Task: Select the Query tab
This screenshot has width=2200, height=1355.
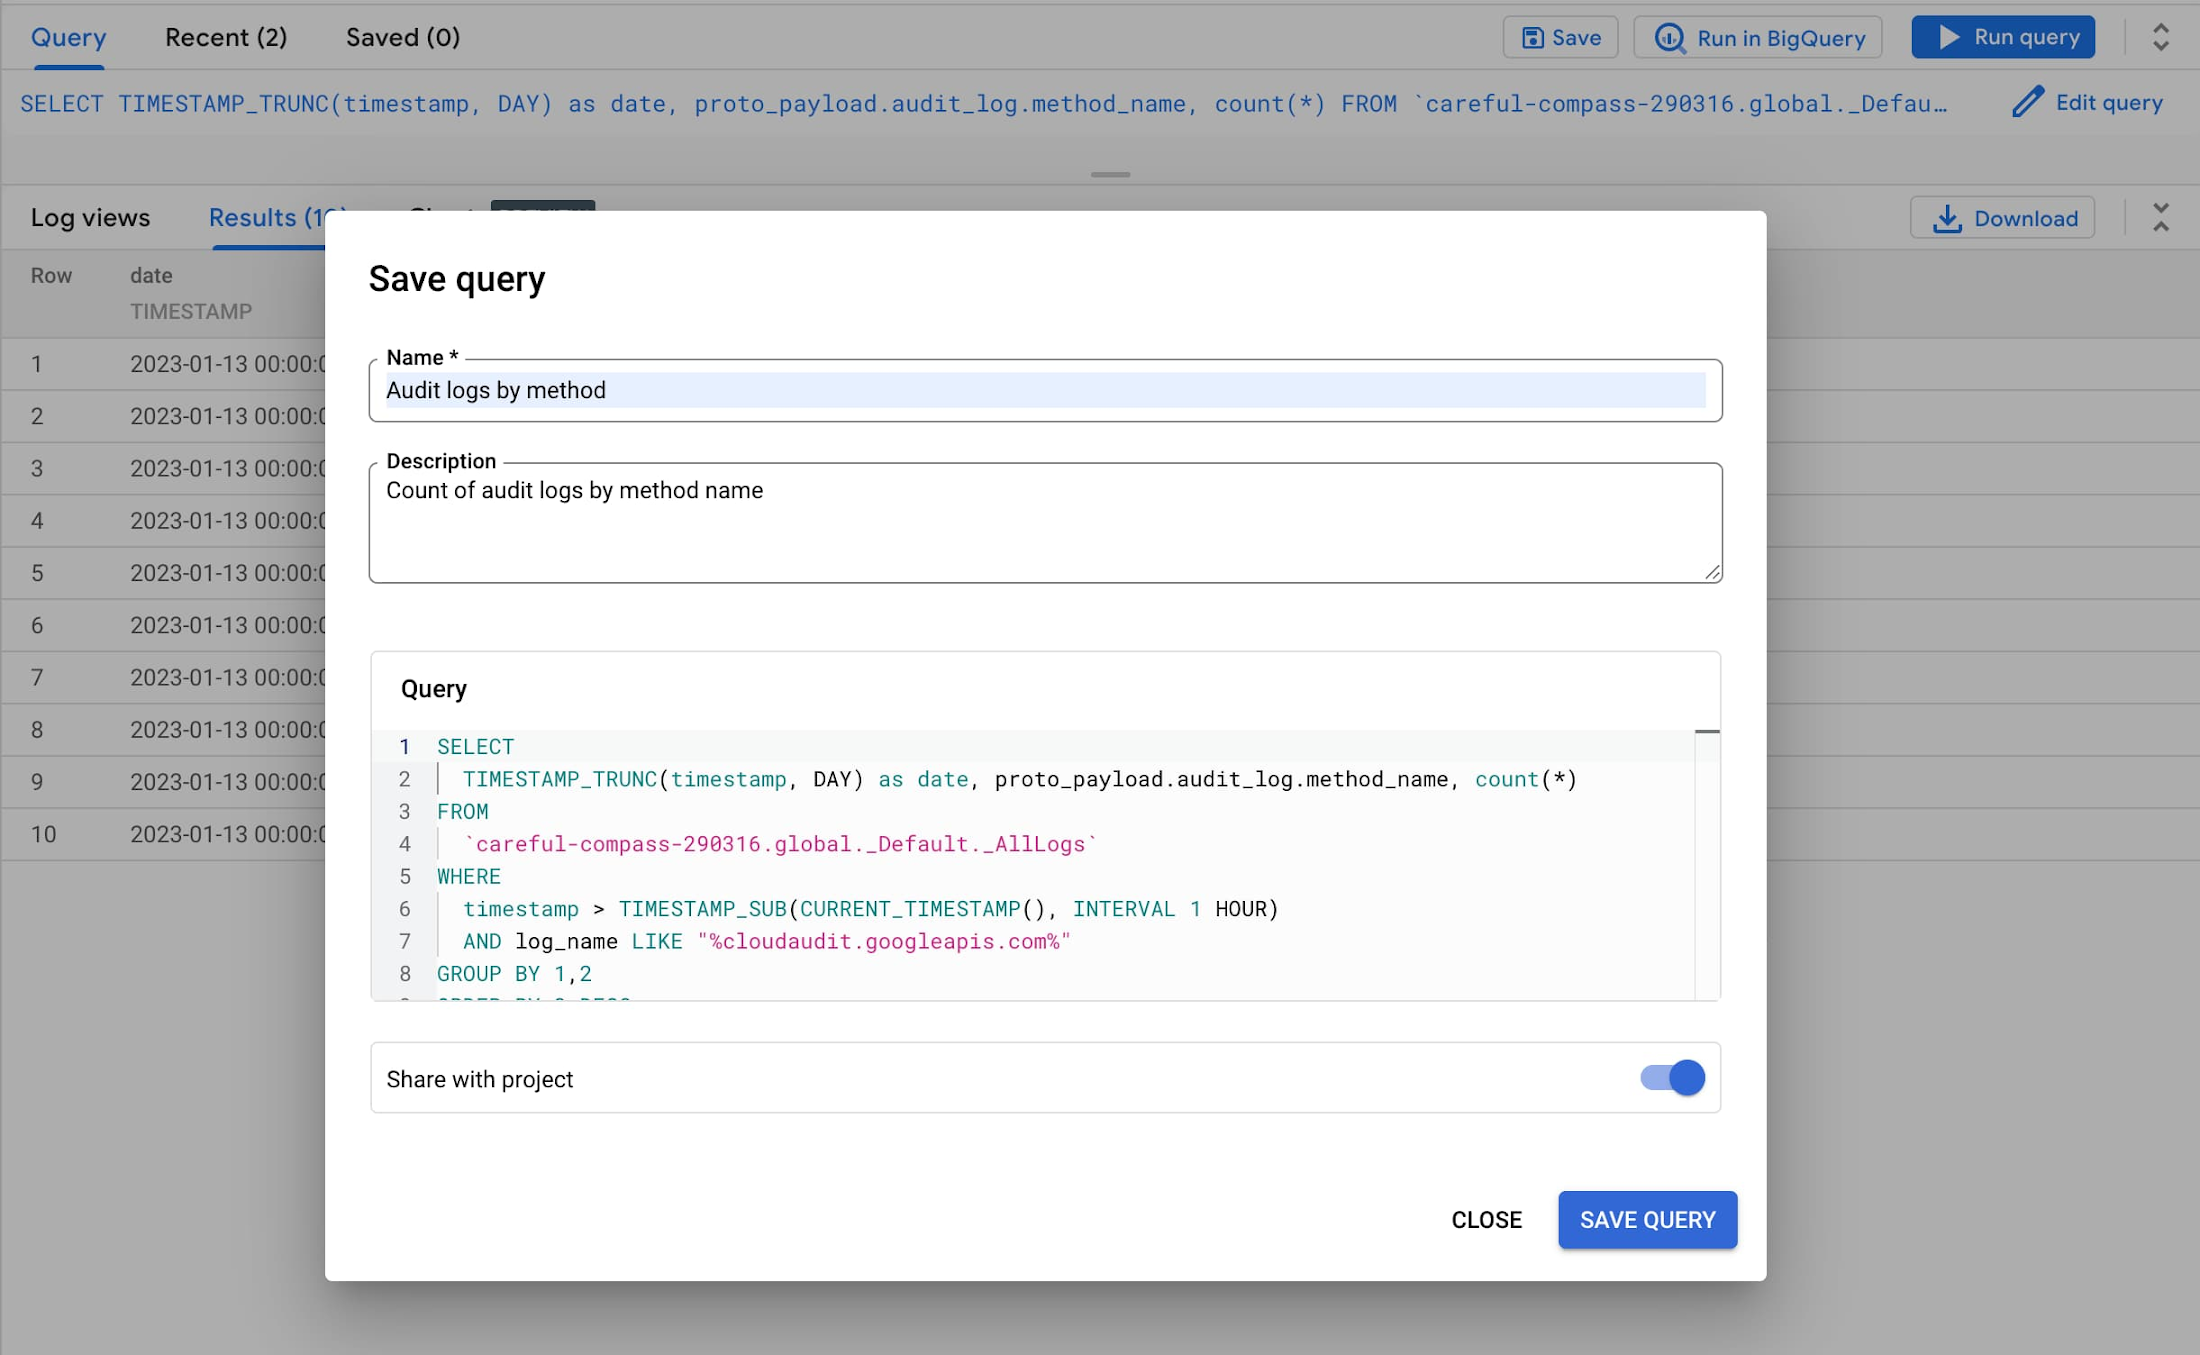Action: 68,36
